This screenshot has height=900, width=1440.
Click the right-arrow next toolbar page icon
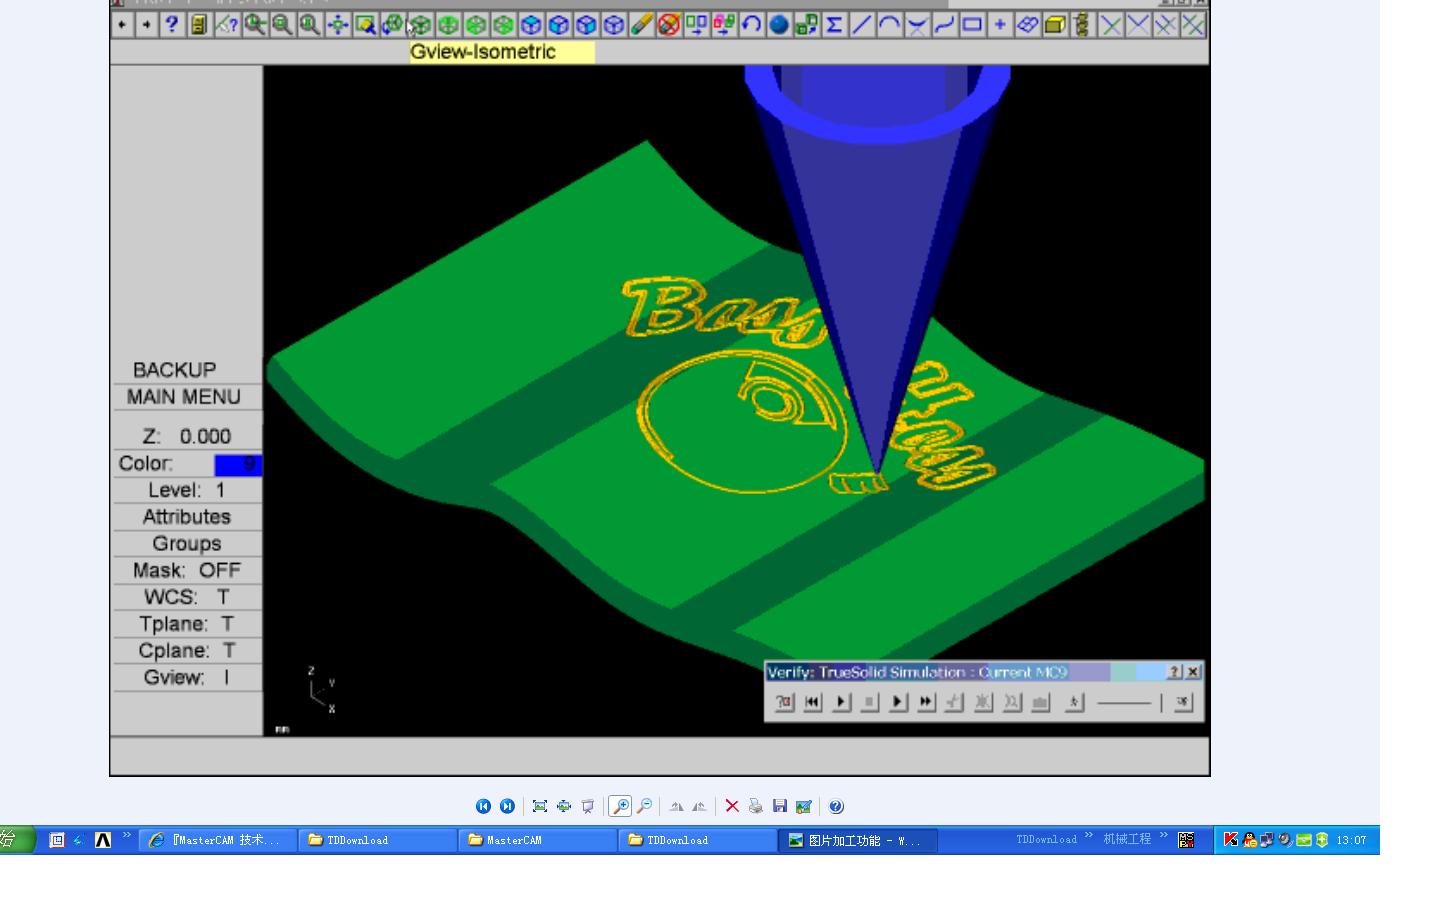146,25
